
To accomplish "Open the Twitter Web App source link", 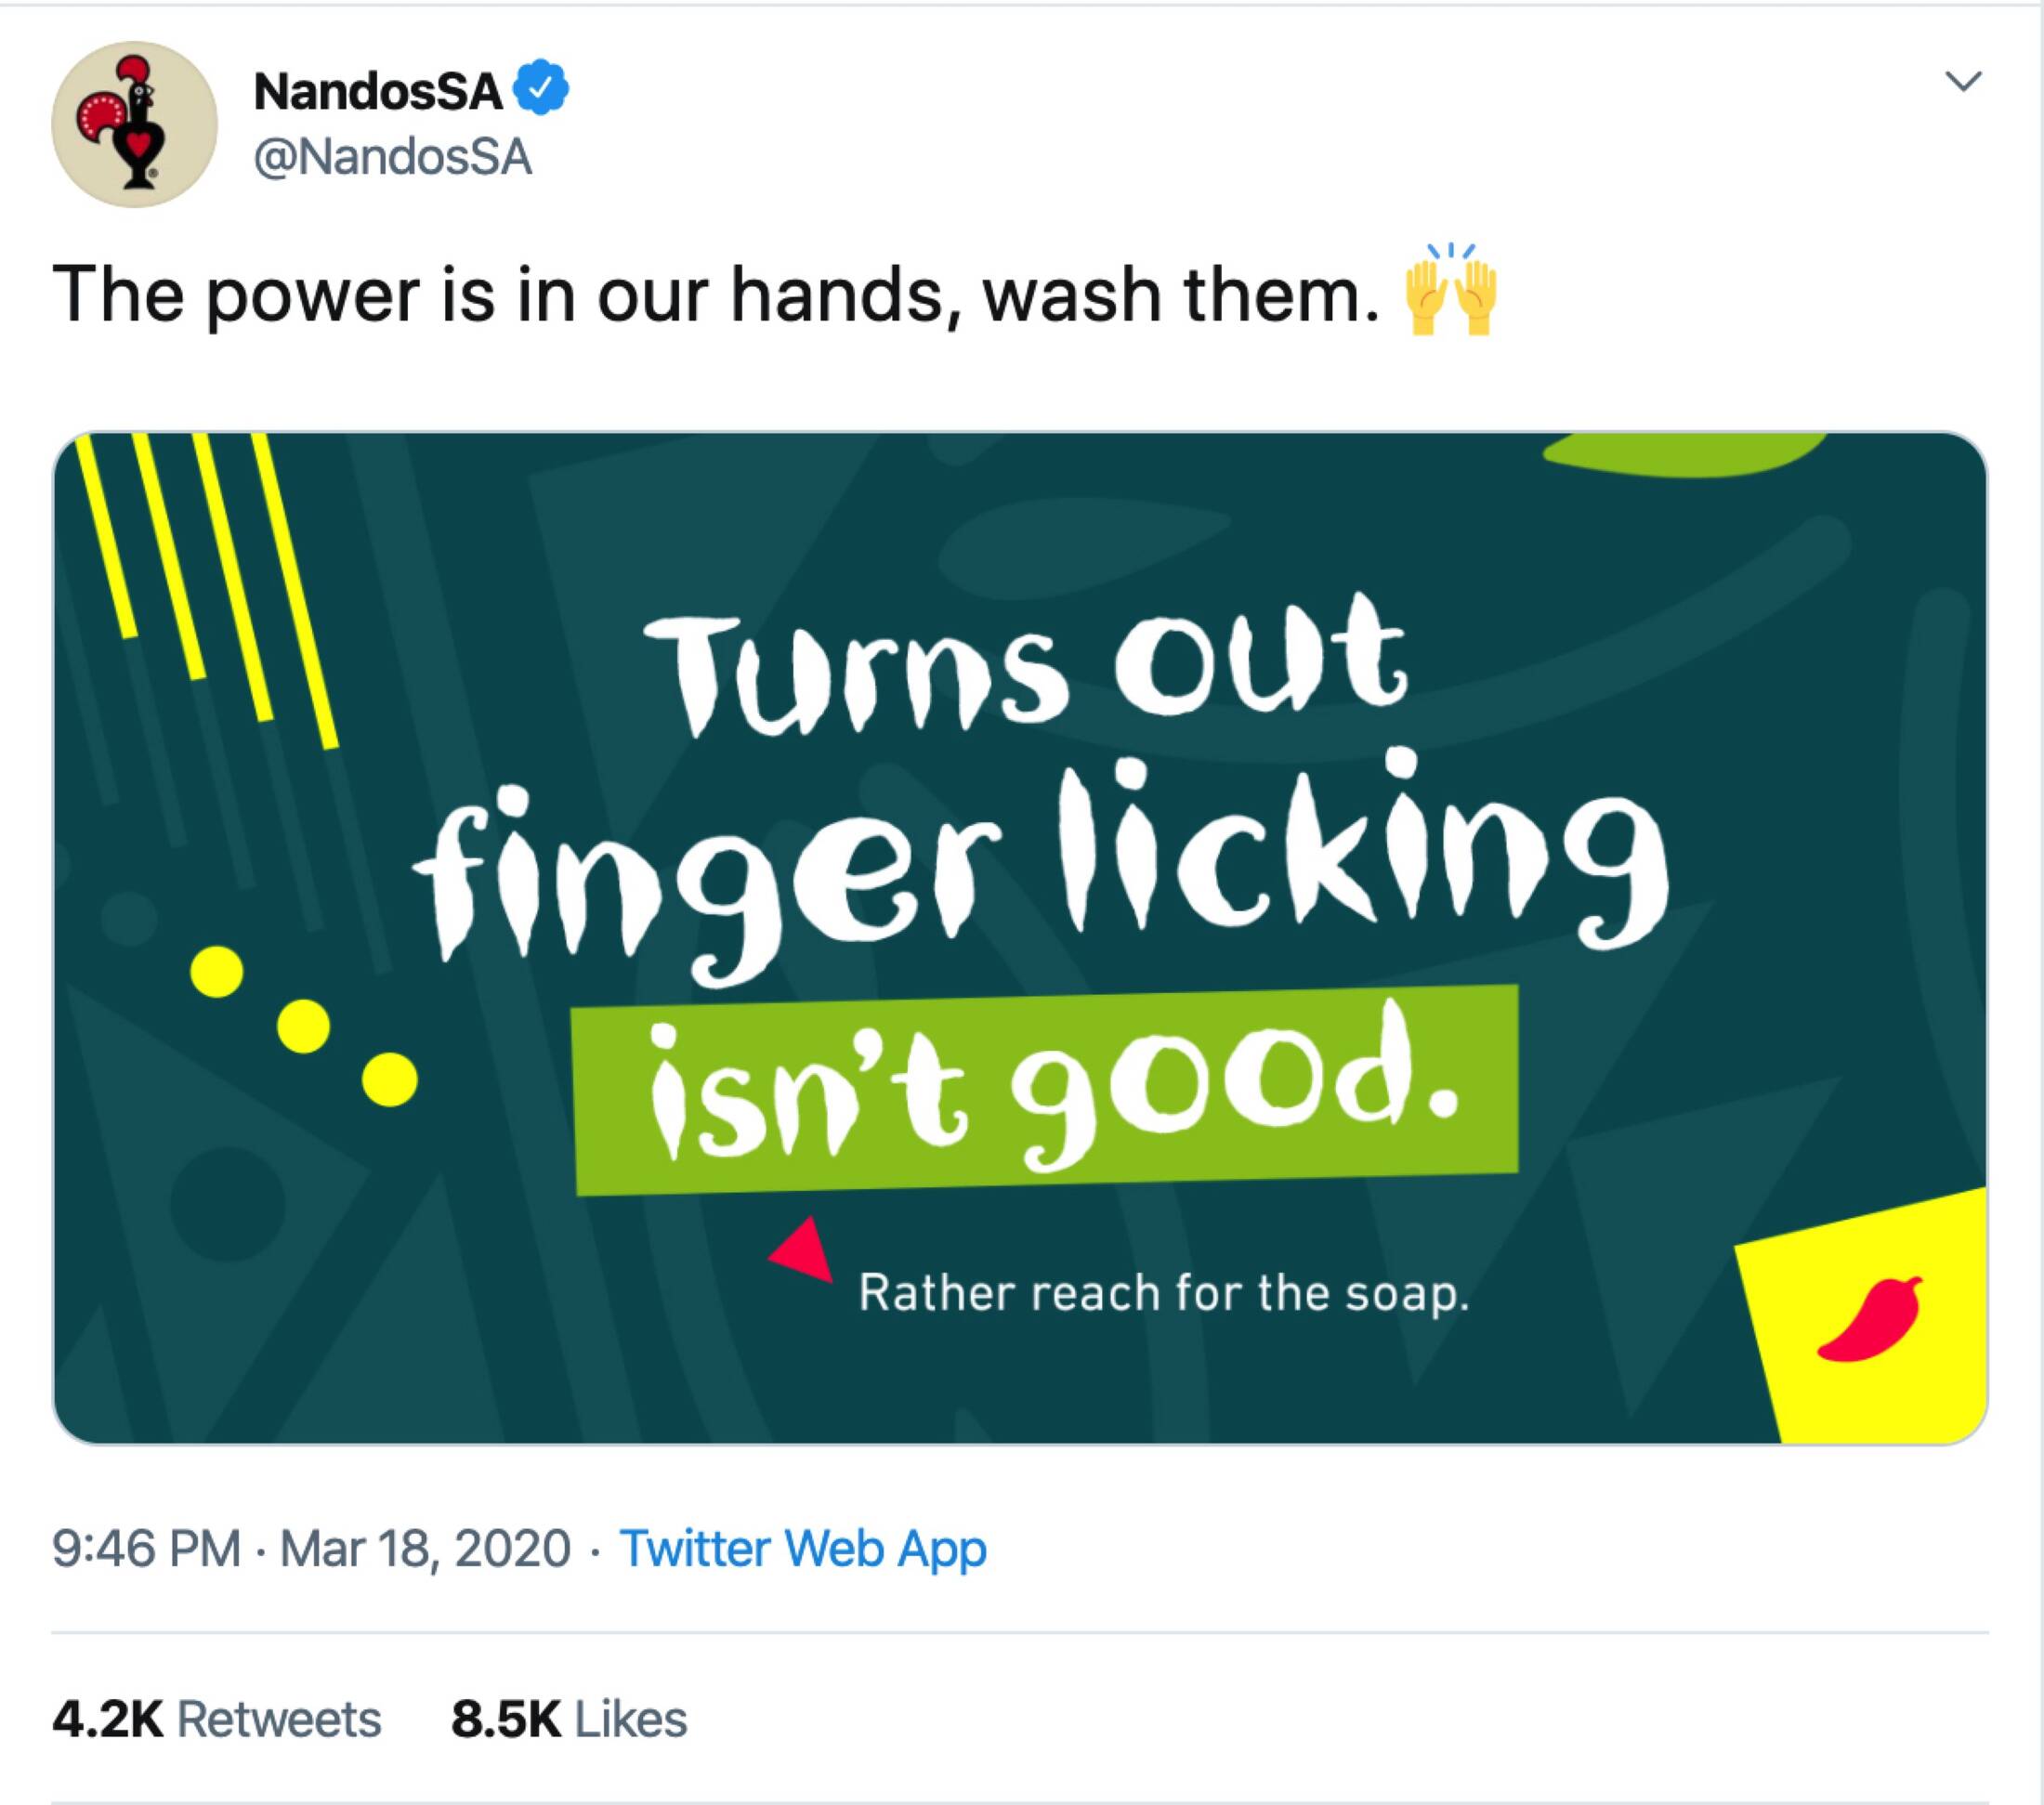I will pos(803,1549).
